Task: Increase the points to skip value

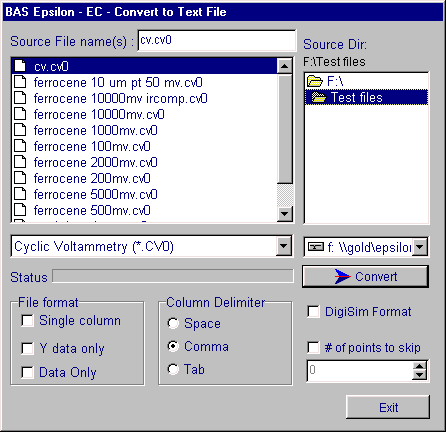Action: 419,366
